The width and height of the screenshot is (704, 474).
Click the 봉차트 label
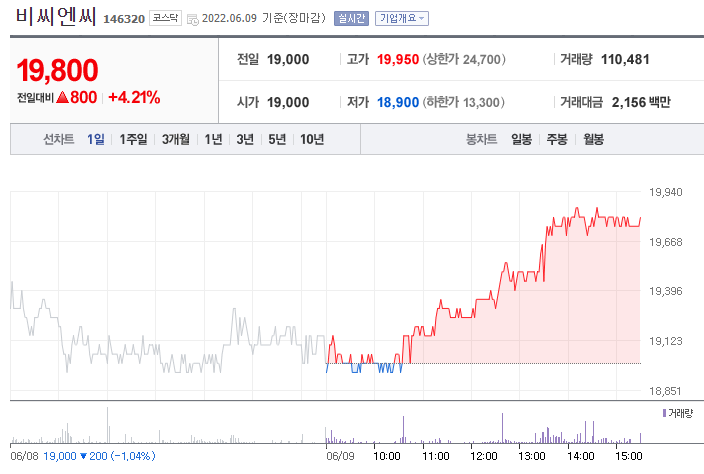482,139
